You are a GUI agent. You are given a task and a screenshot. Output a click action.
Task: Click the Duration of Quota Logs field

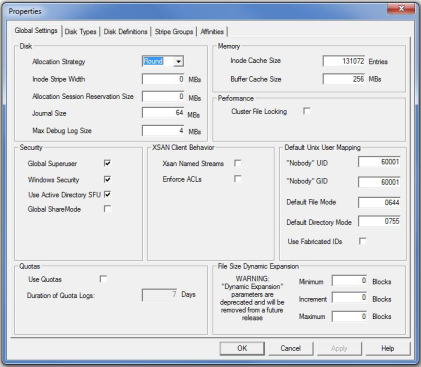160,295
